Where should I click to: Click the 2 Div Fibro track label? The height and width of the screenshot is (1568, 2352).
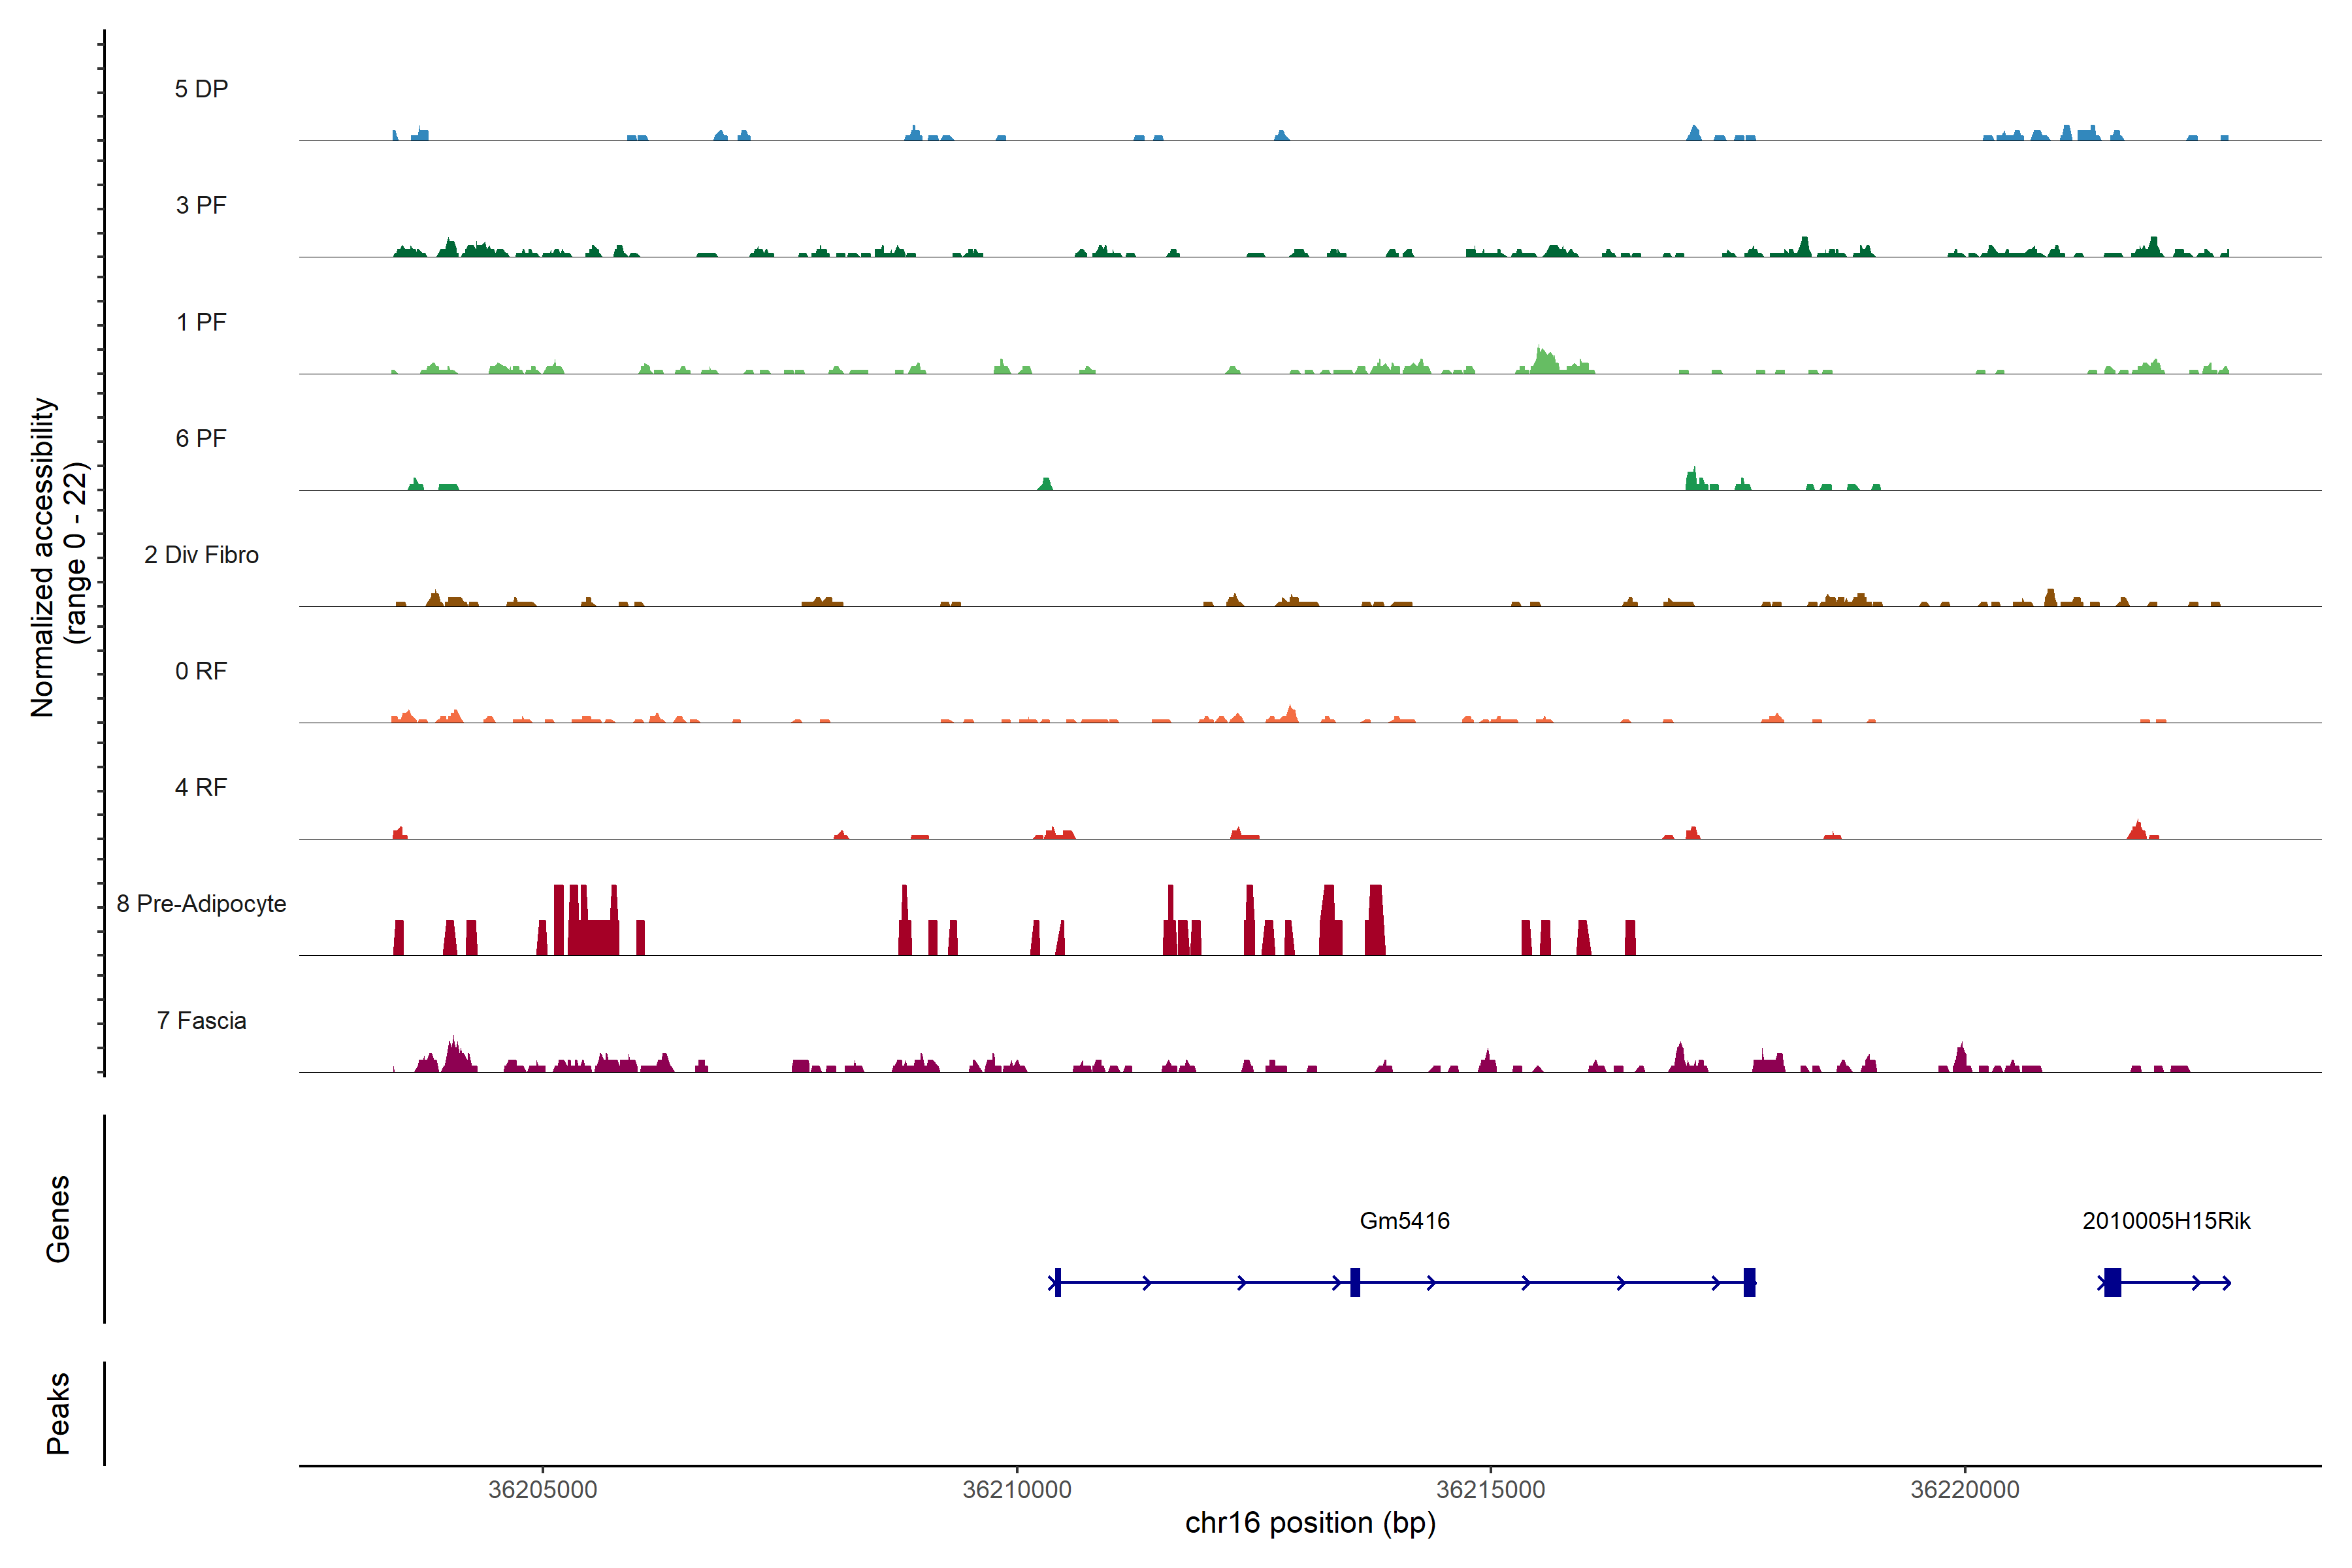[x=201, y=555]
